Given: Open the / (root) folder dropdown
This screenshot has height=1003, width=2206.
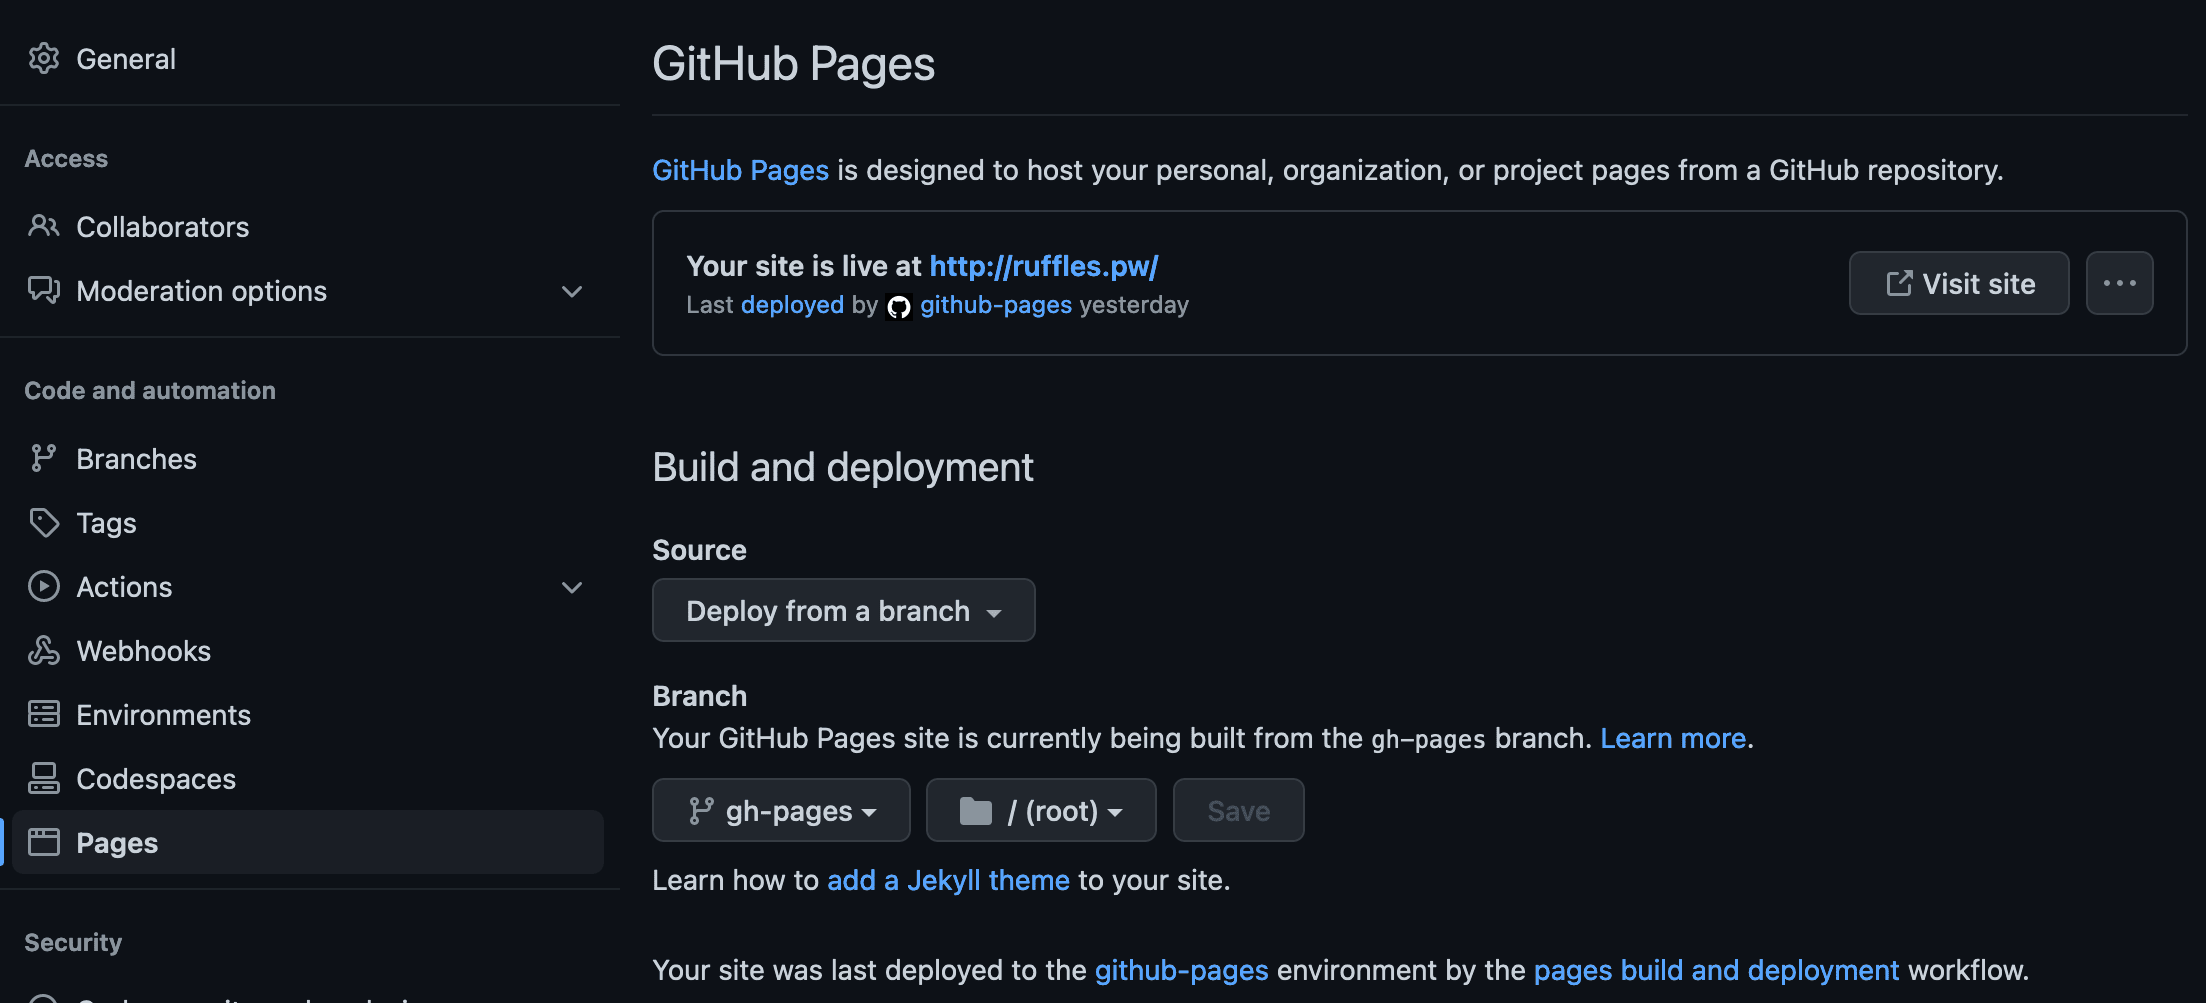Looking at the screenshot, I should pyautogui.click(x=1041, y=811).
